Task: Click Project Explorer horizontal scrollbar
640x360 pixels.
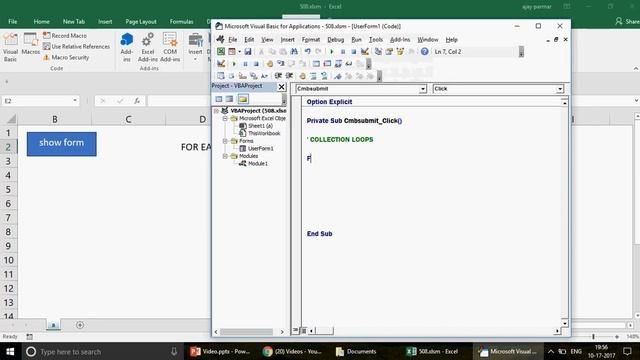Action: tap(247, 332)
